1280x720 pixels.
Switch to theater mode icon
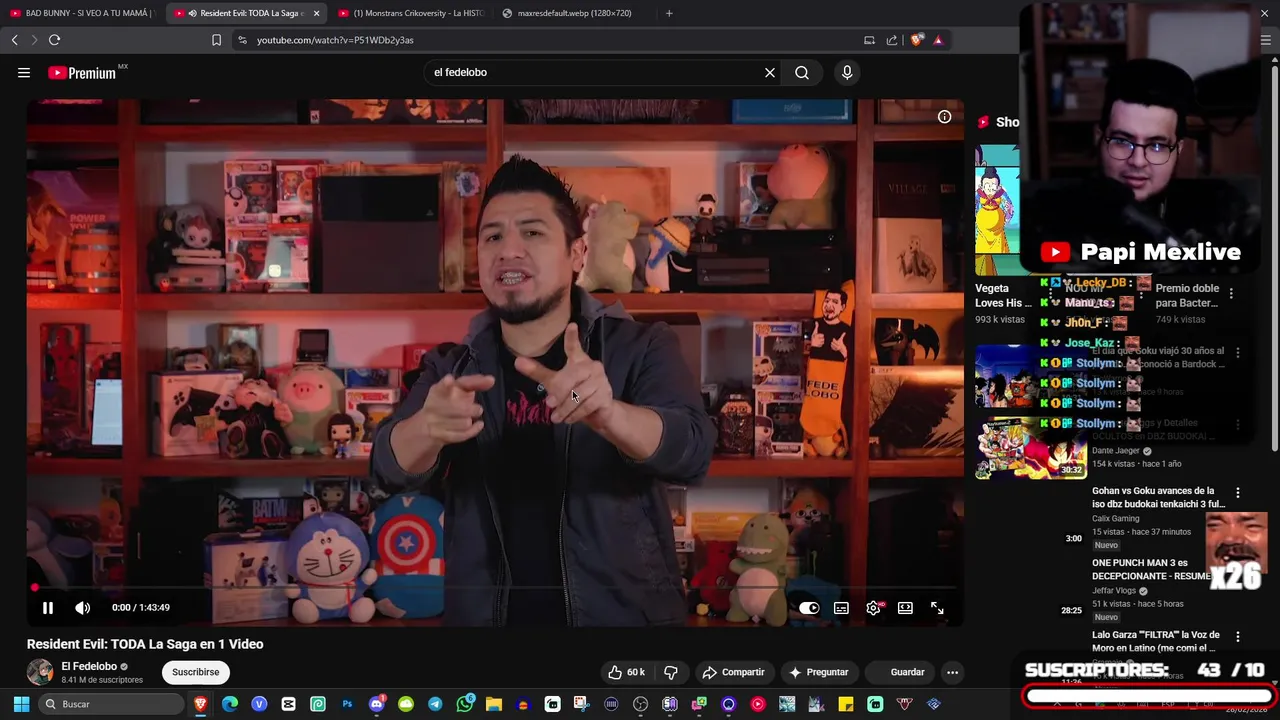point(905,608)
